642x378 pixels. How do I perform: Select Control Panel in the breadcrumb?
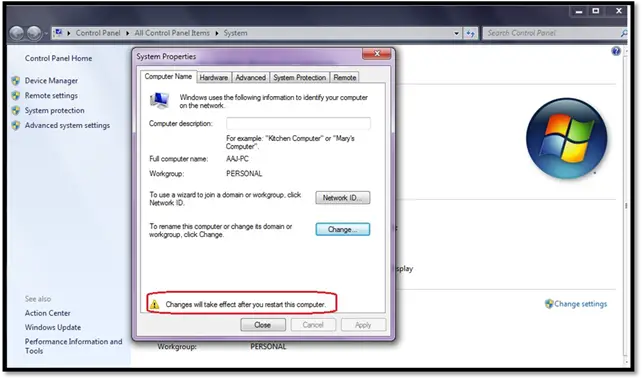tap(98, 33)
